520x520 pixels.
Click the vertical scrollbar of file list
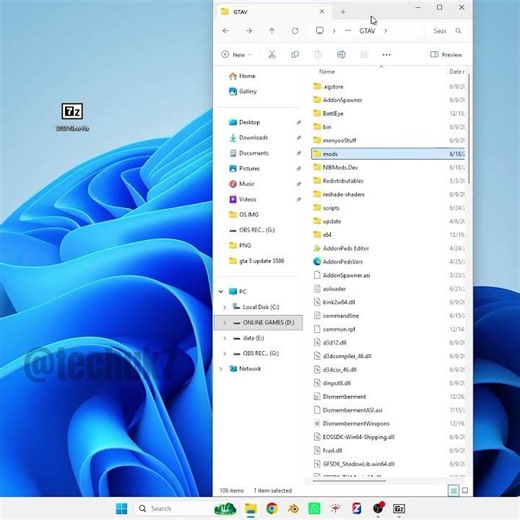tap(469, 128)
